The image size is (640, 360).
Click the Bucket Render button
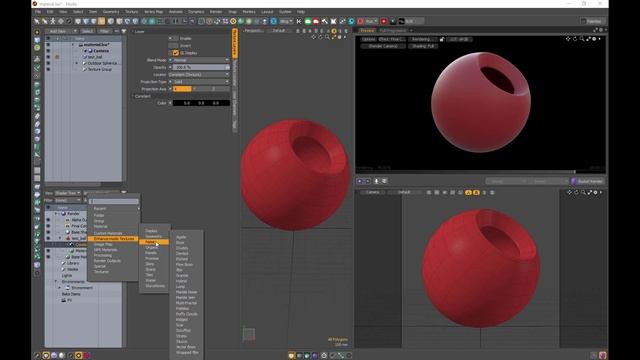(587, 181)
